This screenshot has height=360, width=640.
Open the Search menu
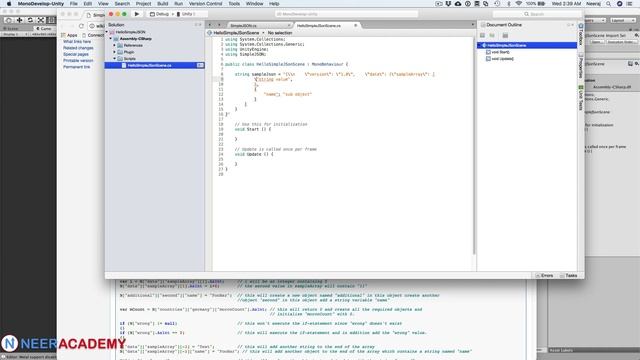(x=122, y=4)
